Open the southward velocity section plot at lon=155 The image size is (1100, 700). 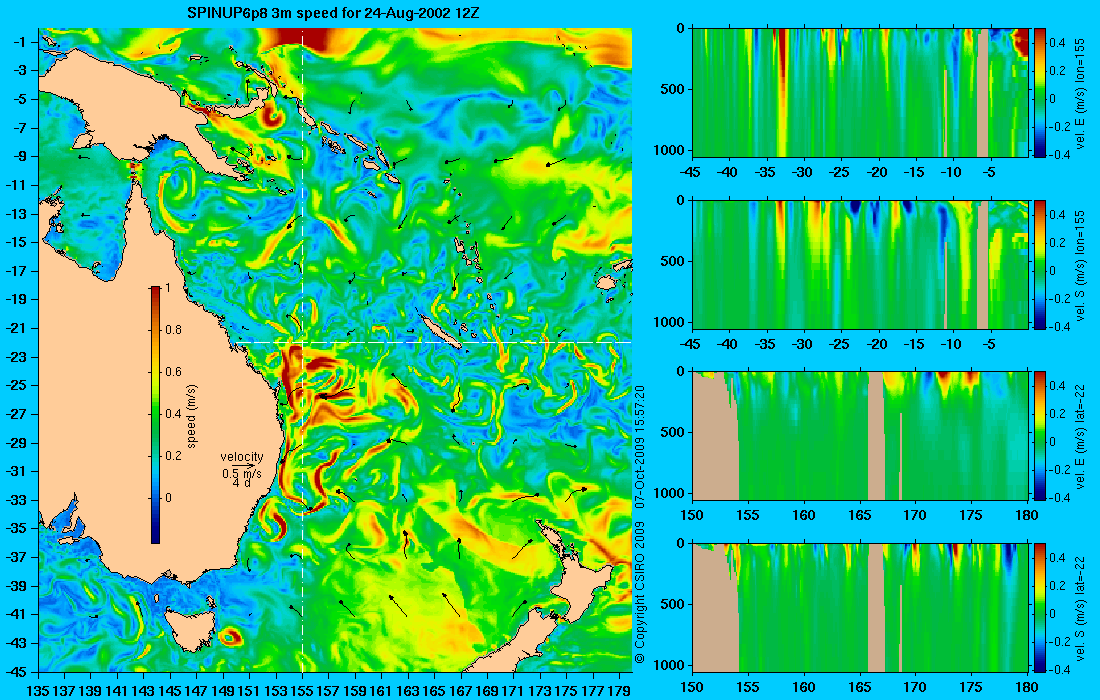(861, 264)
